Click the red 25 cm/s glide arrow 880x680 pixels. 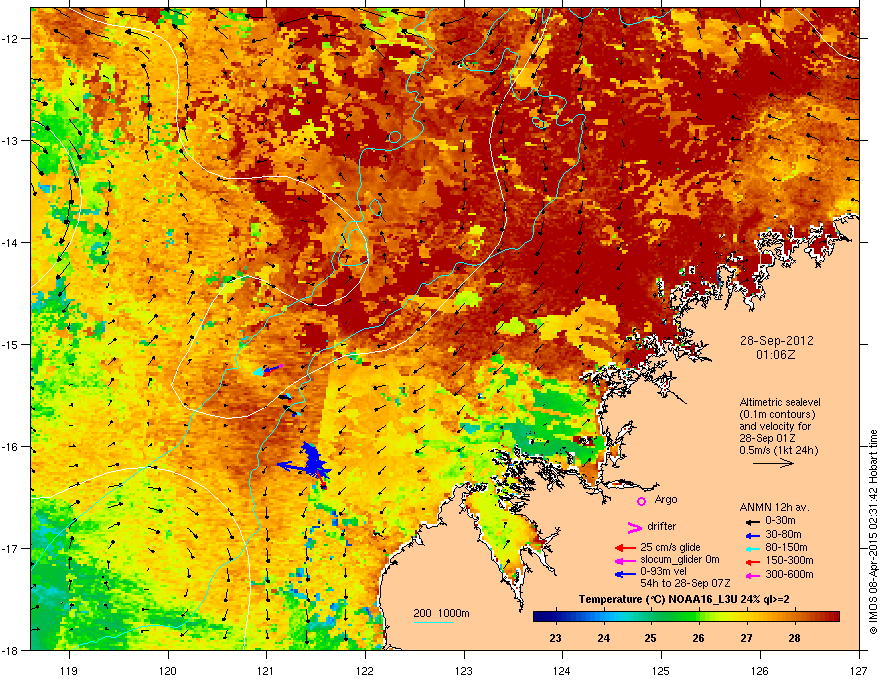(x=625, y=548)
